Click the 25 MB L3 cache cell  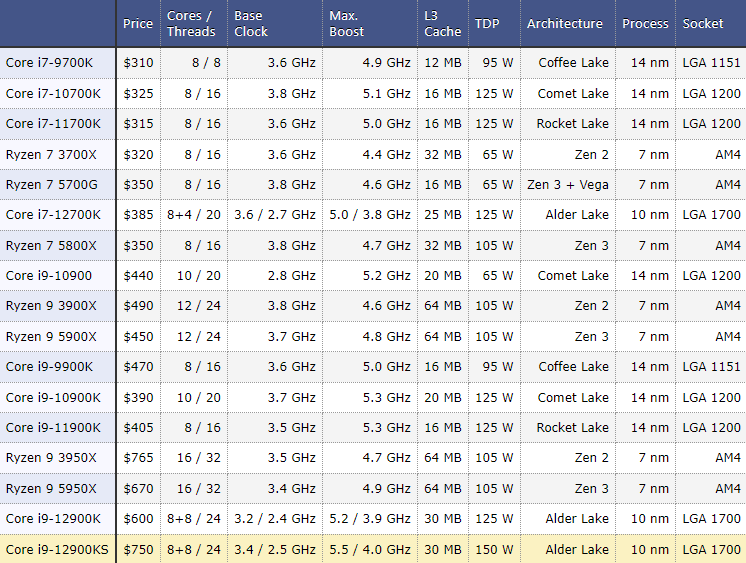click(443, 215)
